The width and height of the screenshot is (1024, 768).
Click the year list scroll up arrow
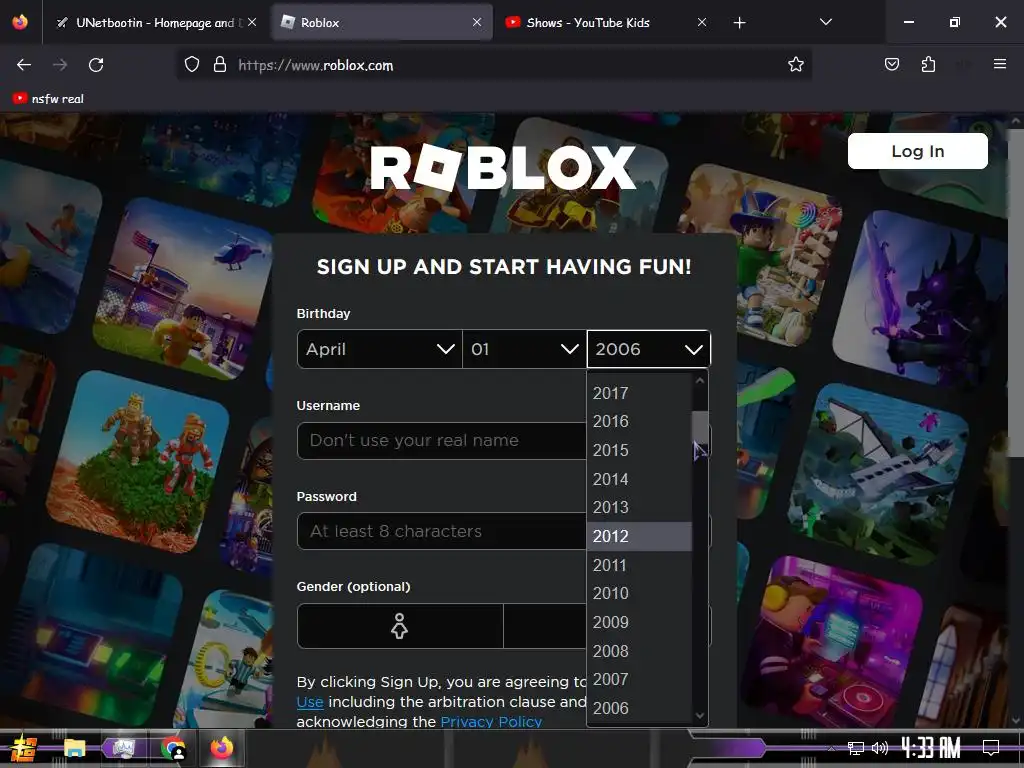pos(700,380)
